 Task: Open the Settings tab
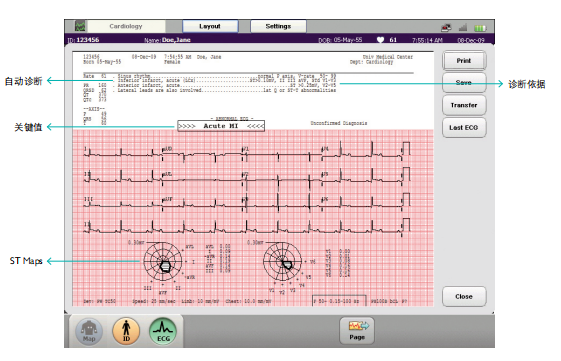[278, 26]
